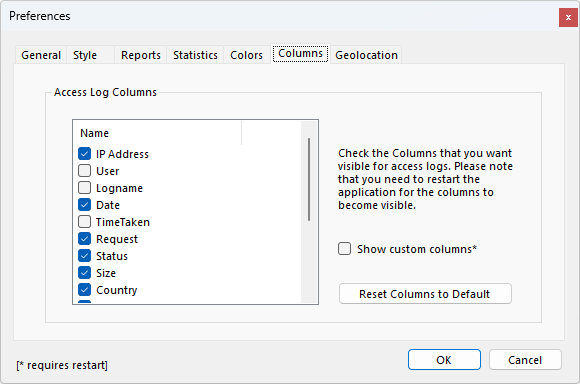The height and width of the screenshot is (384, 580).
Task: Open the Style tab
Action: click(x=90, y=55)
